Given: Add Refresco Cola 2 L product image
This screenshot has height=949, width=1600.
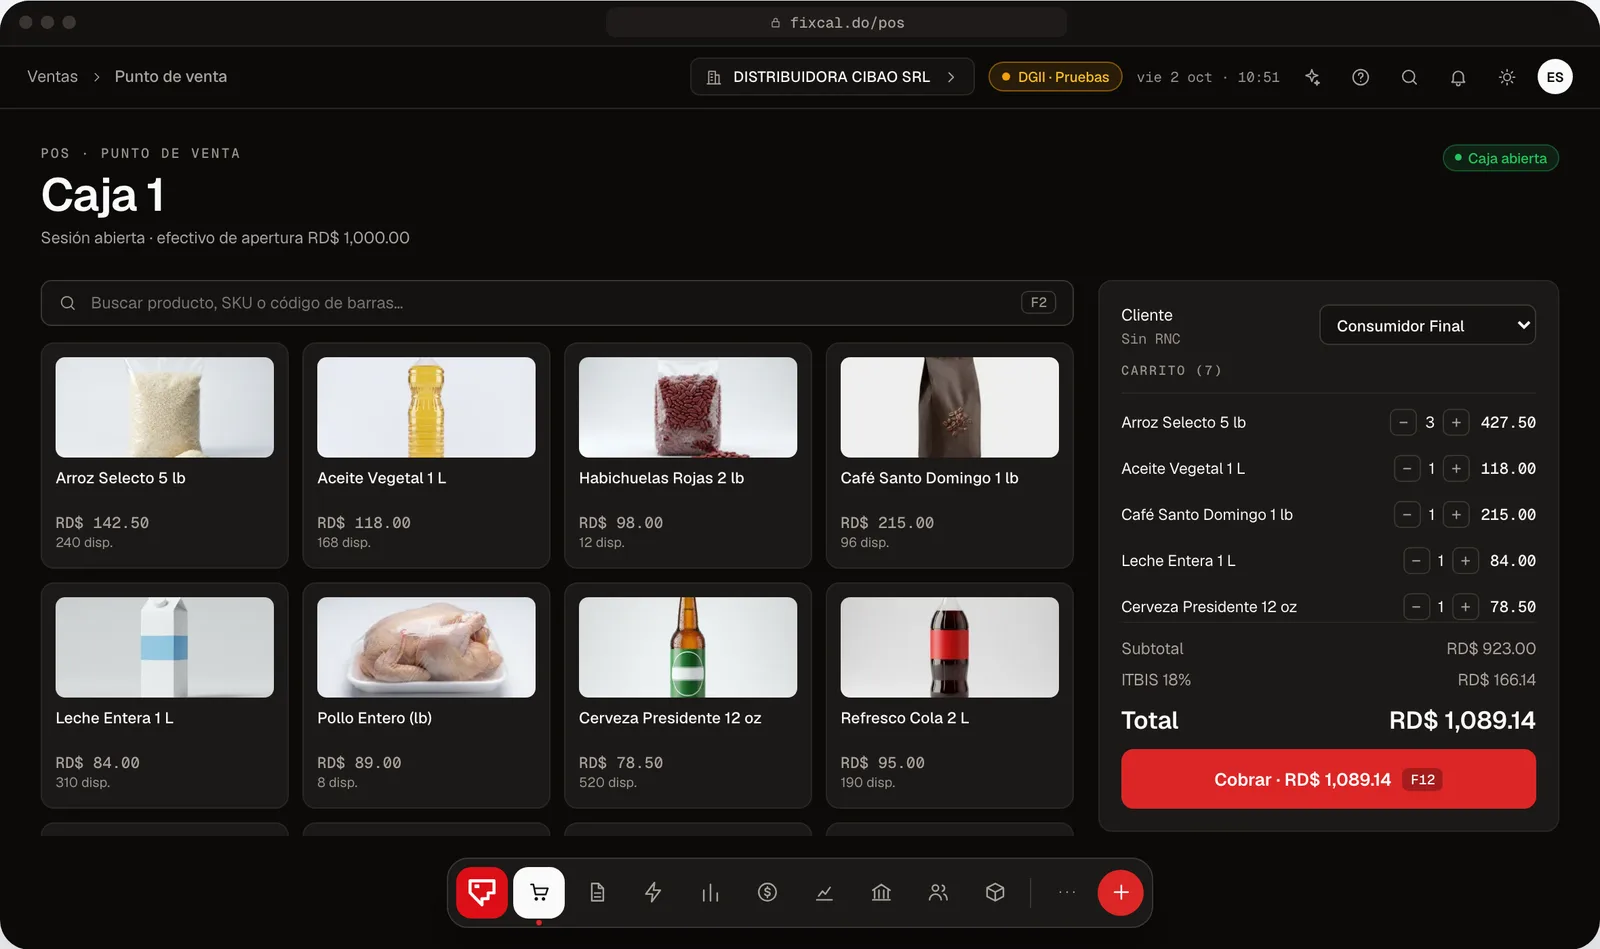Looking at the screenshot, I should point(950,647).
